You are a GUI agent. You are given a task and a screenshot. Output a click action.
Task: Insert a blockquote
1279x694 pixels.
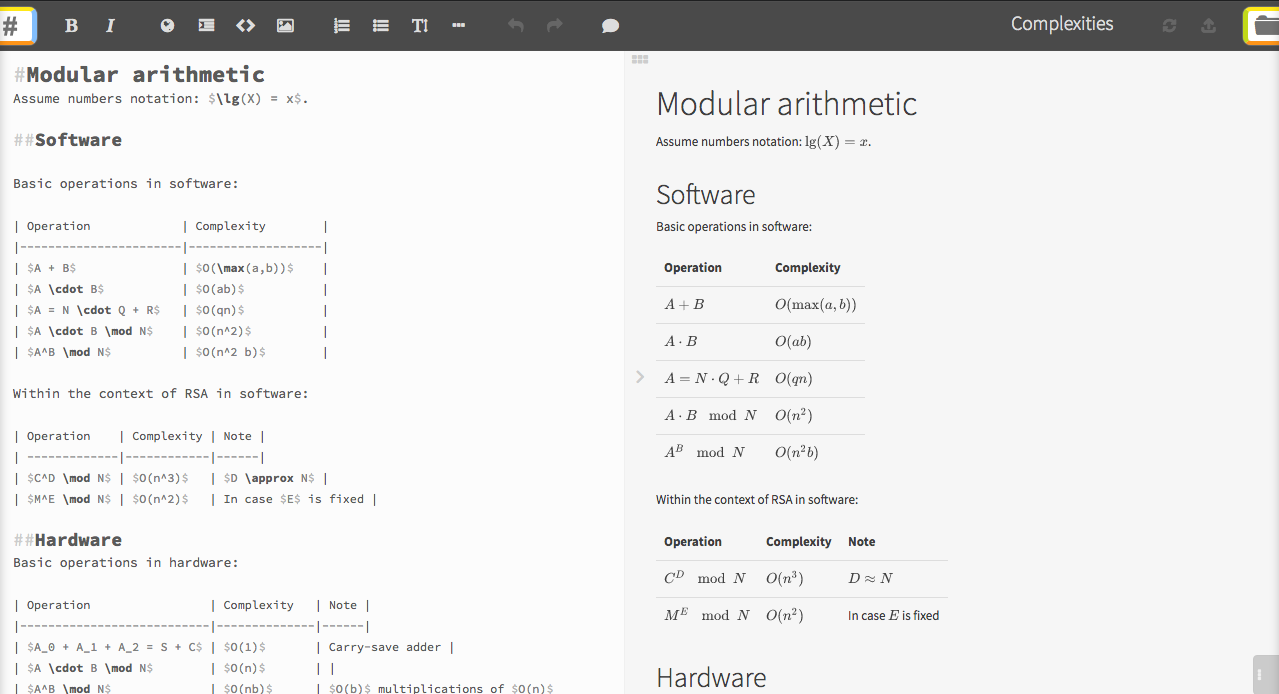point(206,25)
